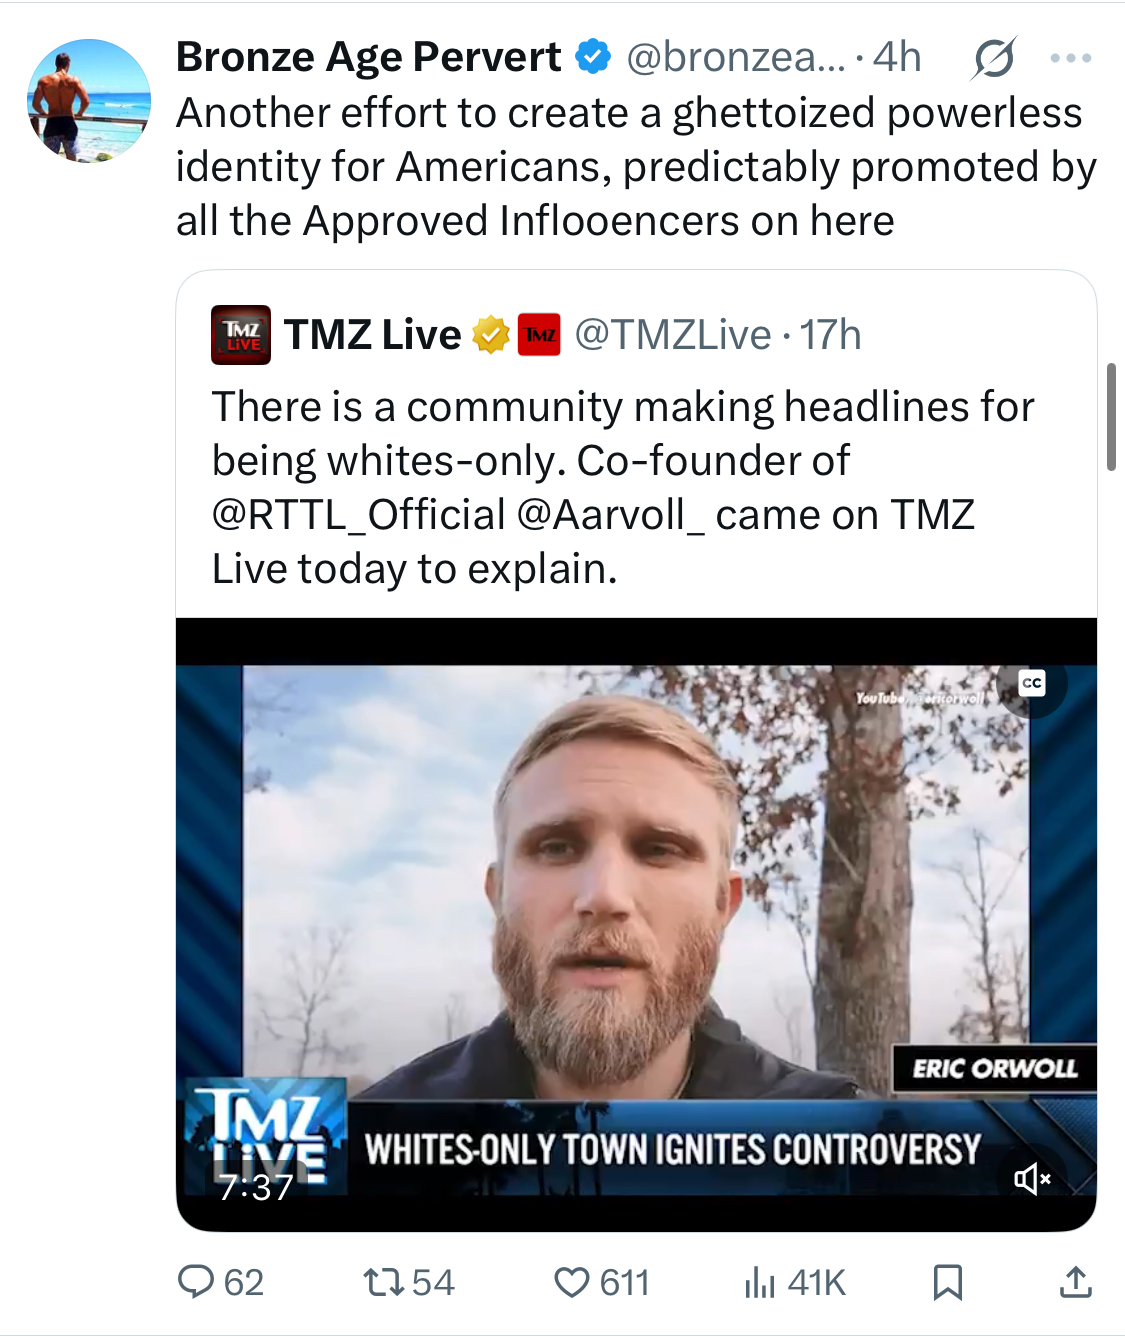Follow the @RTTL_Official mention link
This screenshot has height=1336, width=1125.
tap(359, 515)
